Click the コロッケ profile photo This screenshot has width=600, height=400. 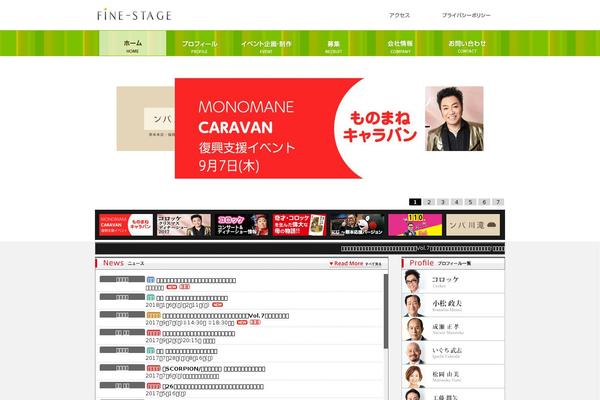pos(414,282)
